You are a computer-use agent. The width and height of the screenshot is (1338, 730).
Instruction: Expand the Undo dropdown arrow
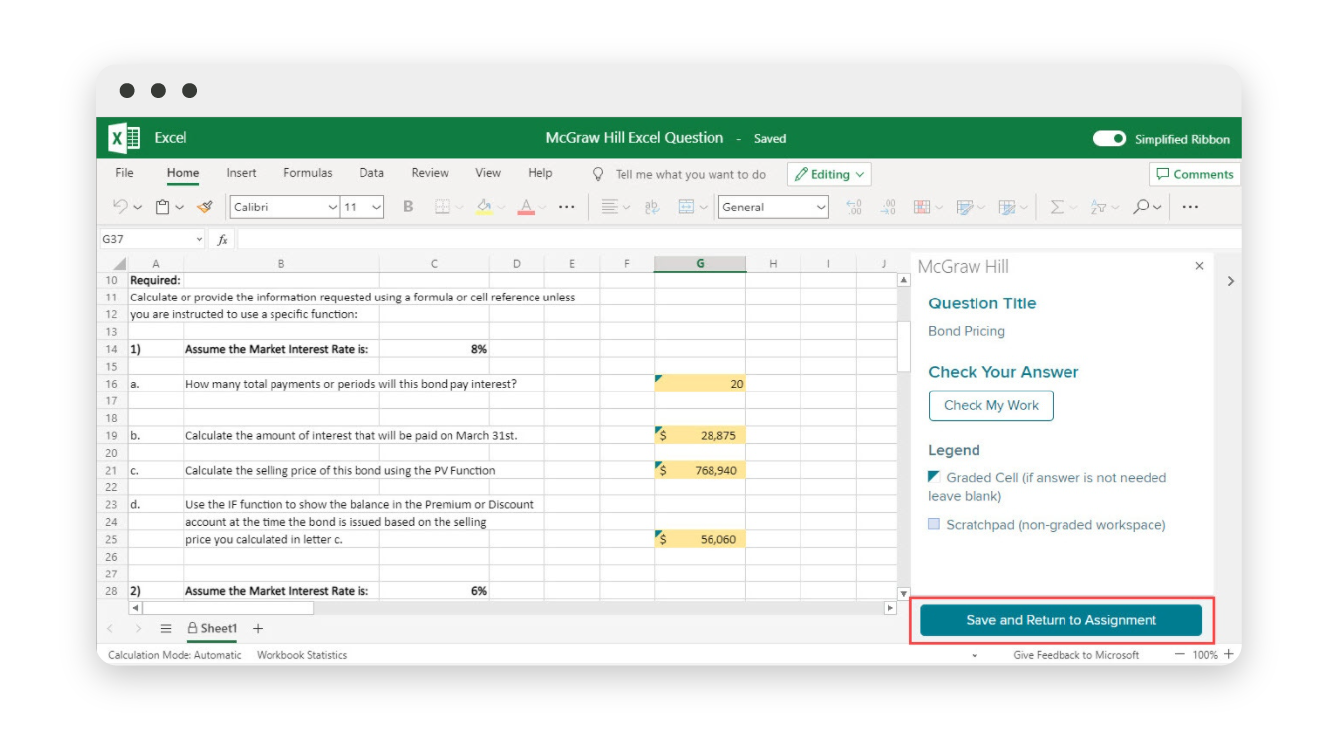[137, 208]
